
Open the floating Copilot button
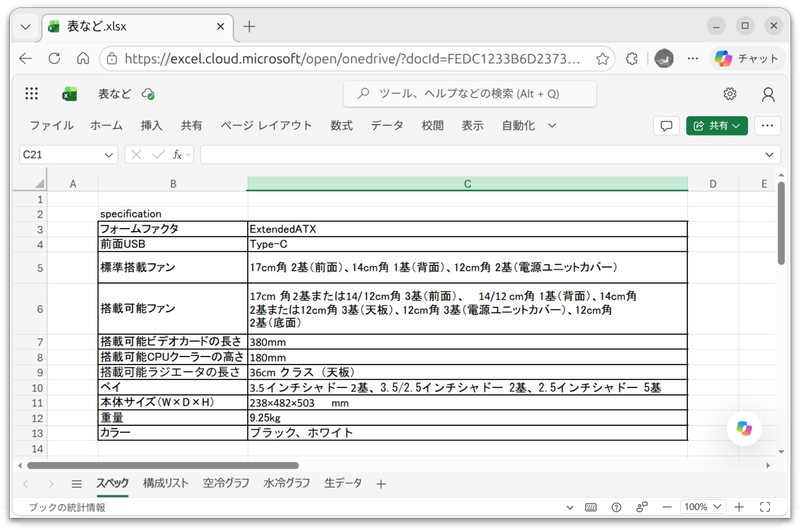(744, 428)
